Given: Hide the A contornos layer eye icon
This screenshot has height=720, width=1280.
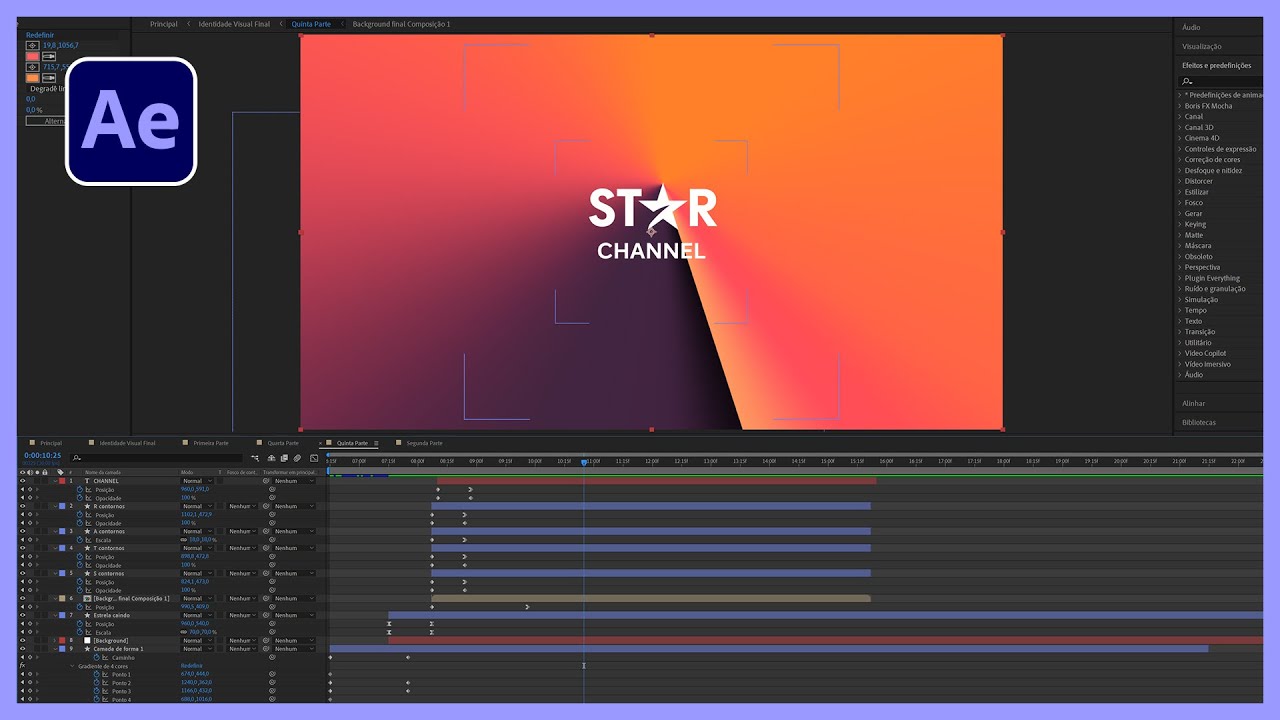Looking at the screenshot, I should tap(23, 531).
